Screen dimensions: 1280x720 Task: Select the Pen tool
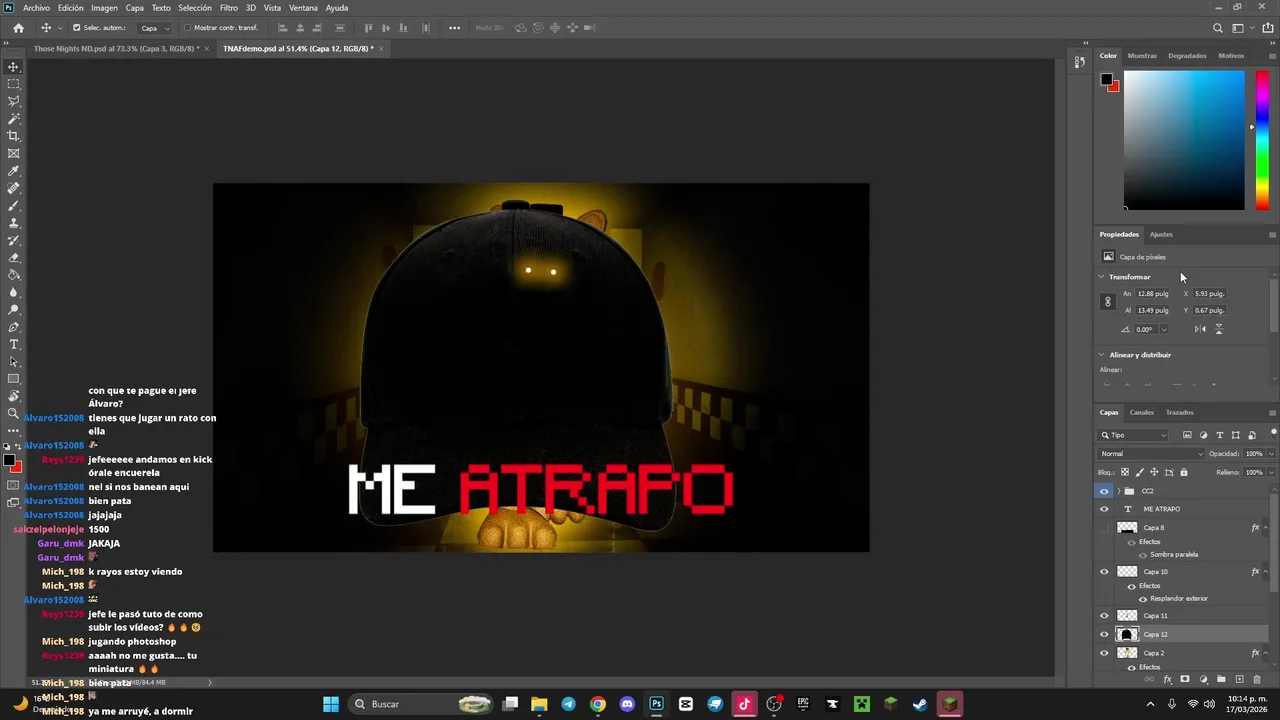[14, 327]
